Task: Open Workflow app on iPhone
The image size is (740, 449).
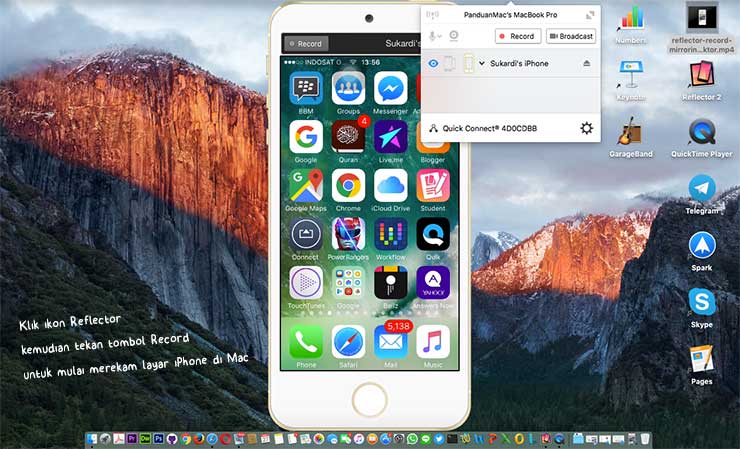Action: (391, 234)
